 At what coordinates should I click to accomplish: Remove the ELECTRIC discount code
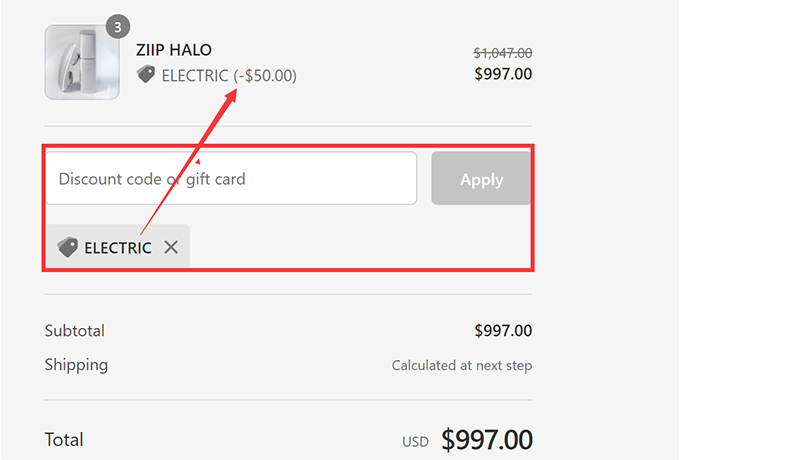(x=171, y=247)
